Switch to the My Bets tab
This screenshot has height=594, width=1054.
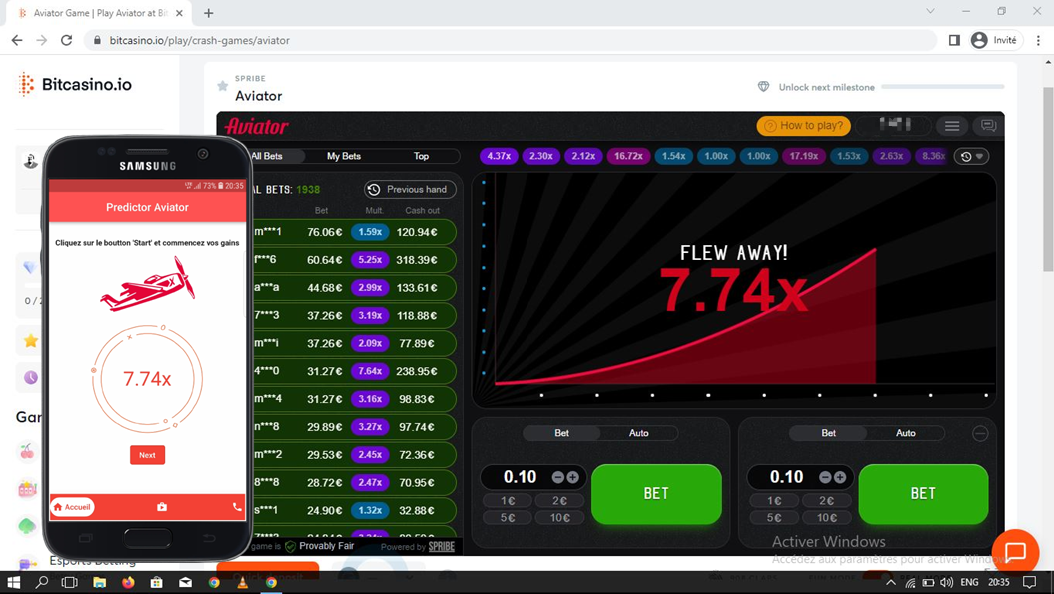343,156
